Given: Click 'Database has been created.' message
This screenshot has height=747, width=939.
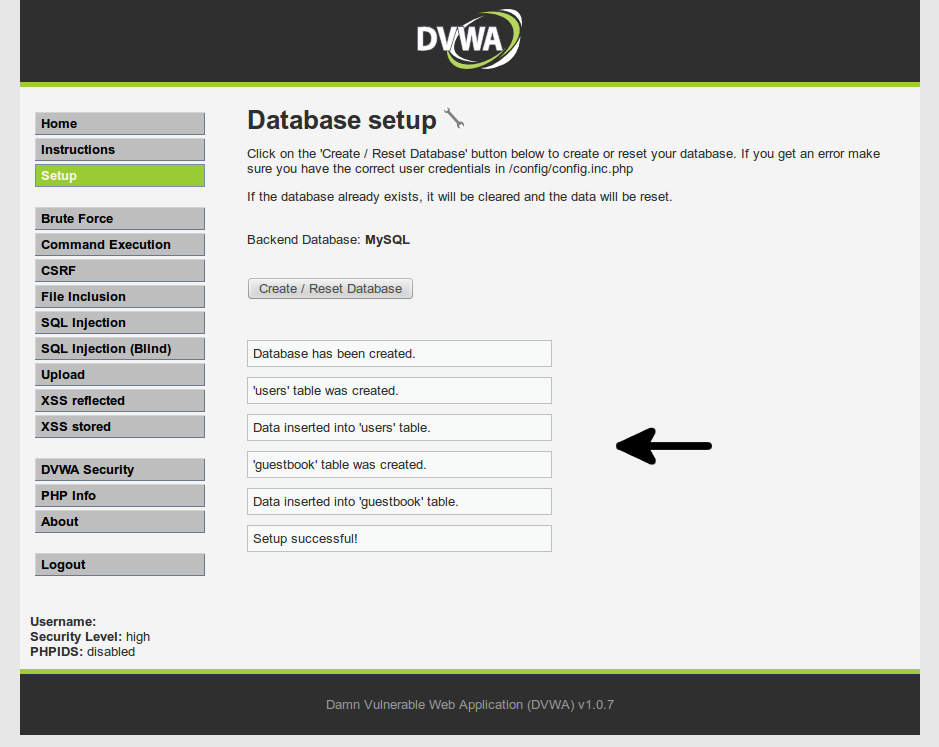Looking at the screenshot, I should click(x=399, y=353).
